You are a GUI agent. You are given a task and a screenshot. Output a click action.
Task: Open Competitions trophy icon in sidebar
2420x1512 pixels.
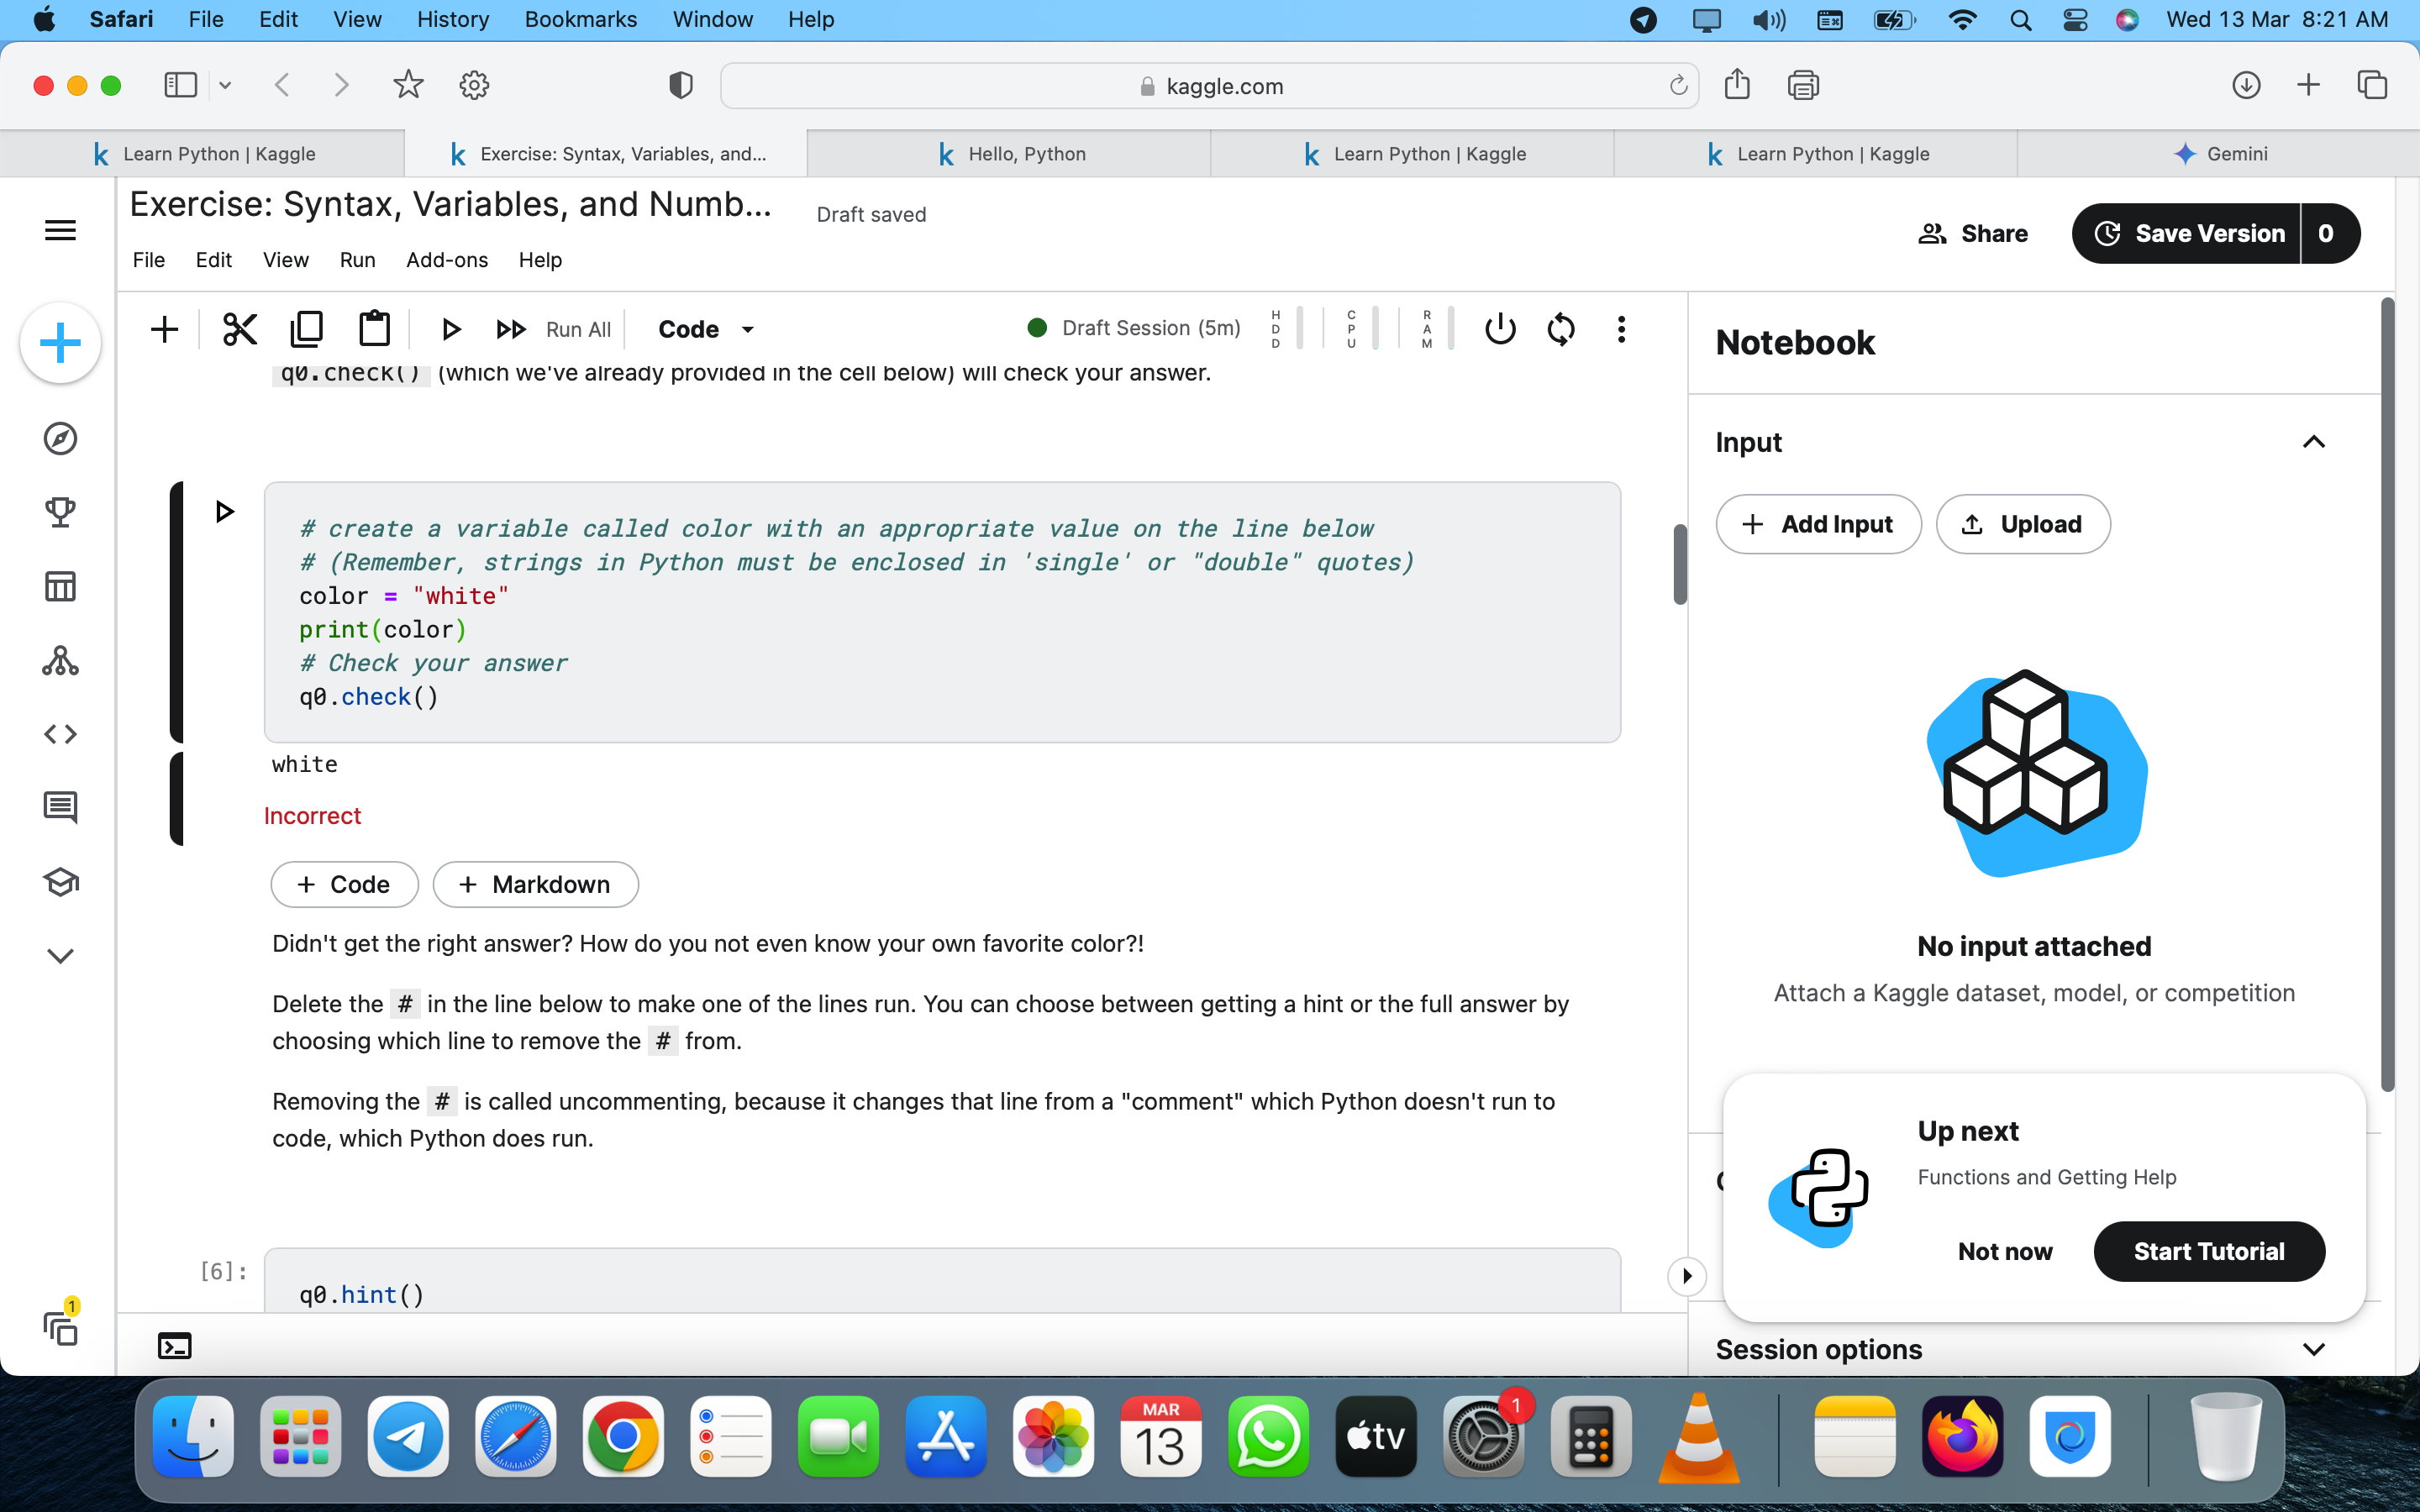60,512
